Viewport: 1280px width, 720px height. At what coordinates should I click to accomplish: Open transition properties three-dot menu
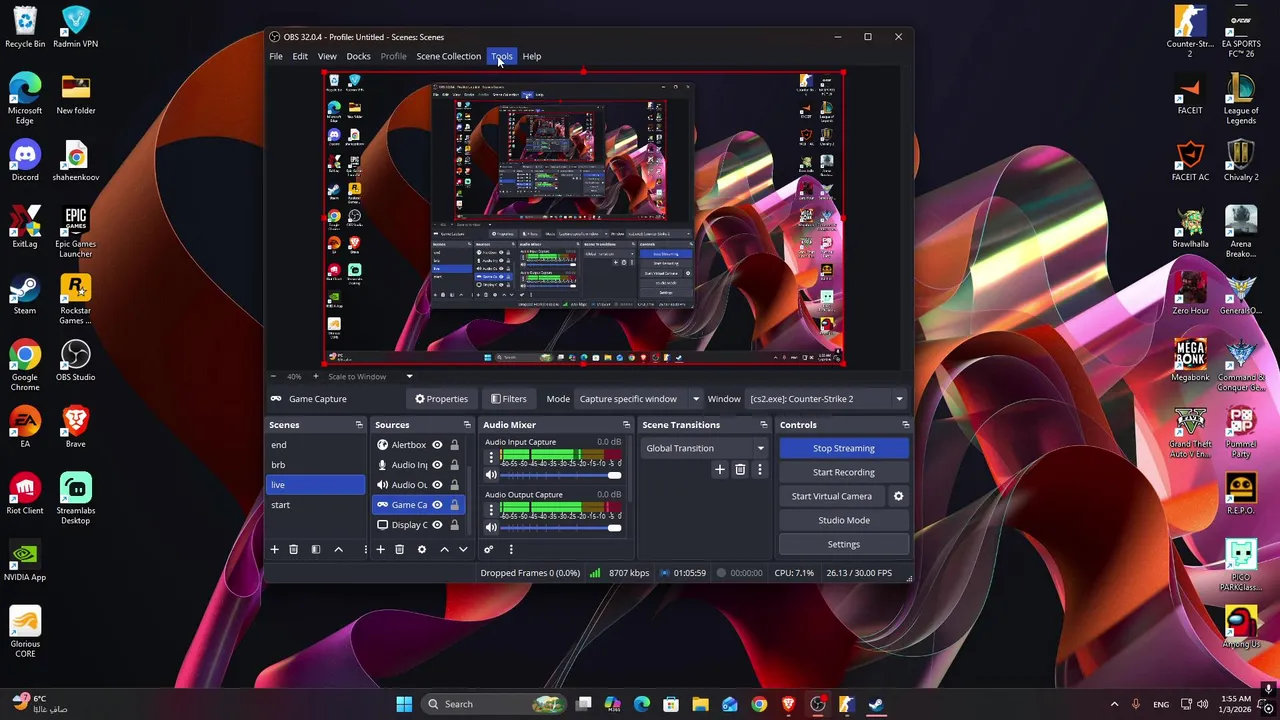pos(760,469)
